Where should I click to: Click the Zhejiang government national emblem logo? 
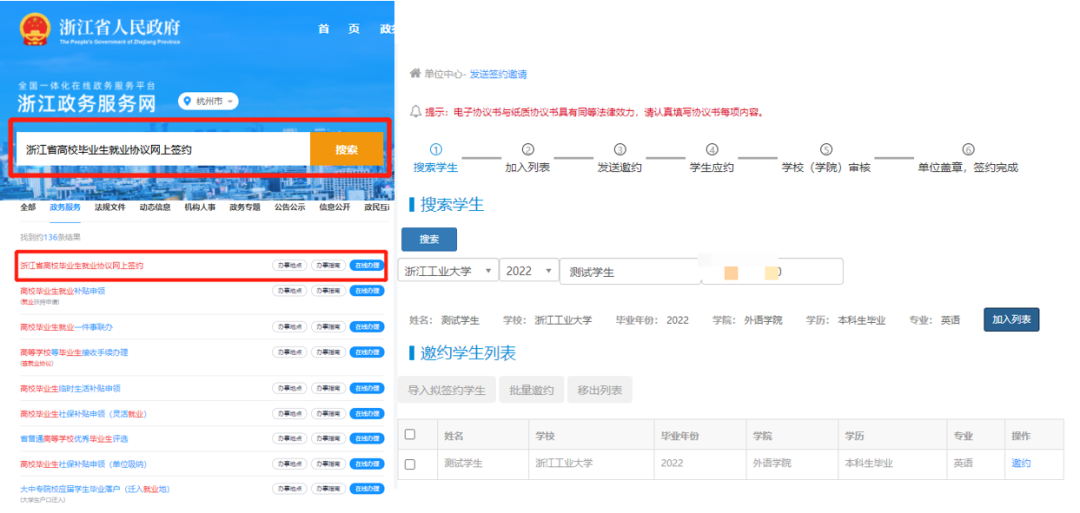pos(36,30)
